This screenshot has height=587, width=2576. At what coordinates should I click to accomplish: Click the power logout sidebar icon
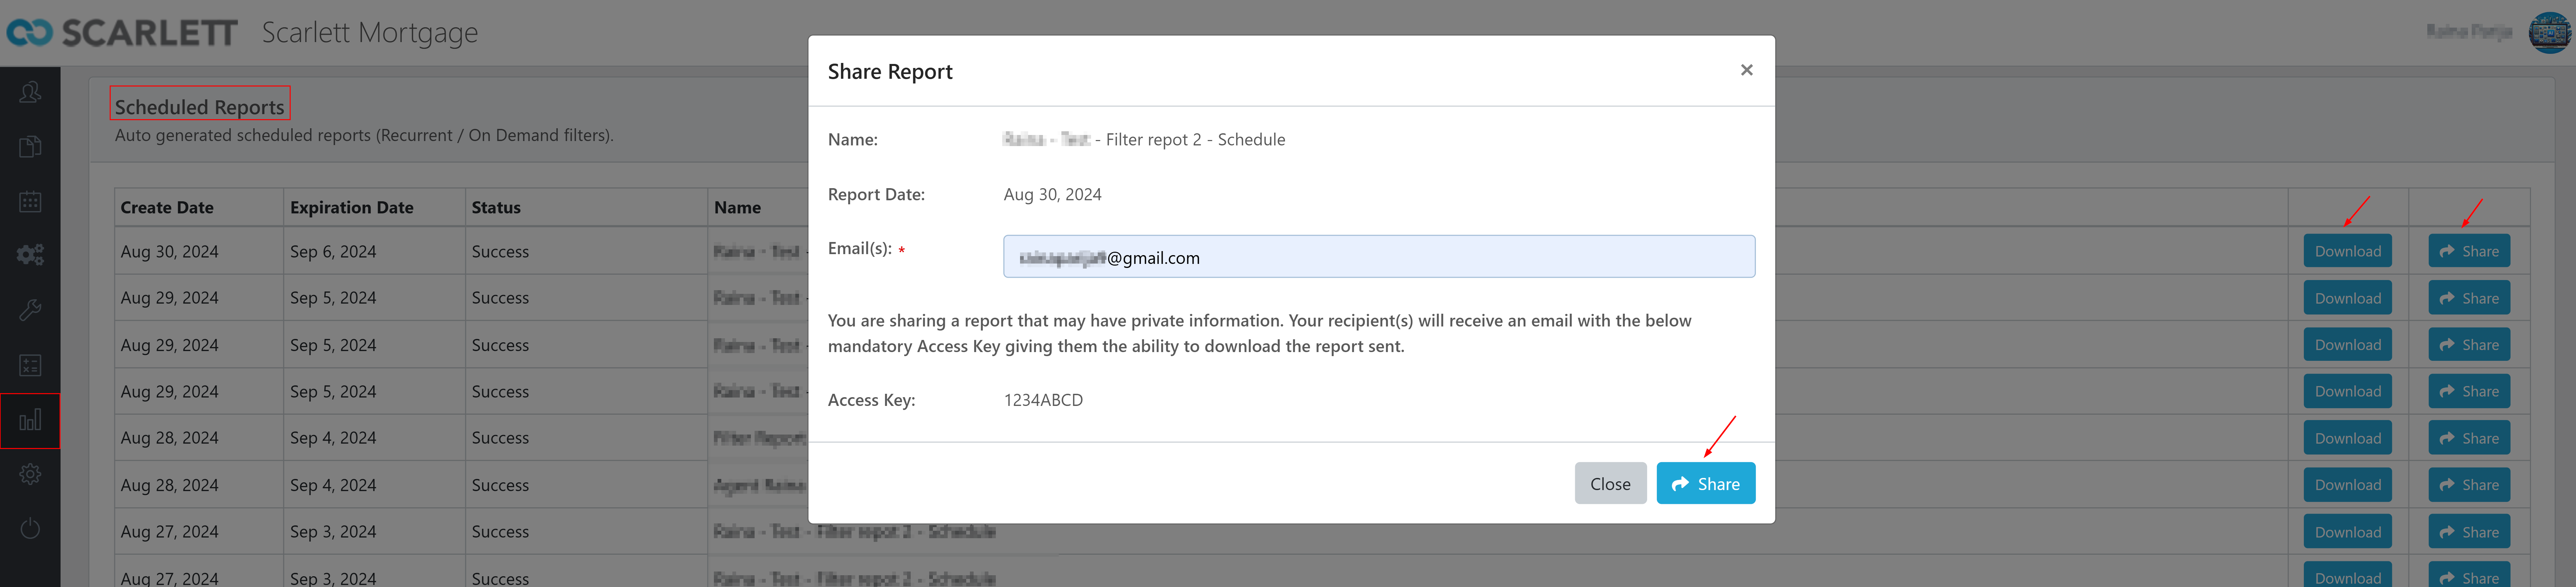click(30, 528)
